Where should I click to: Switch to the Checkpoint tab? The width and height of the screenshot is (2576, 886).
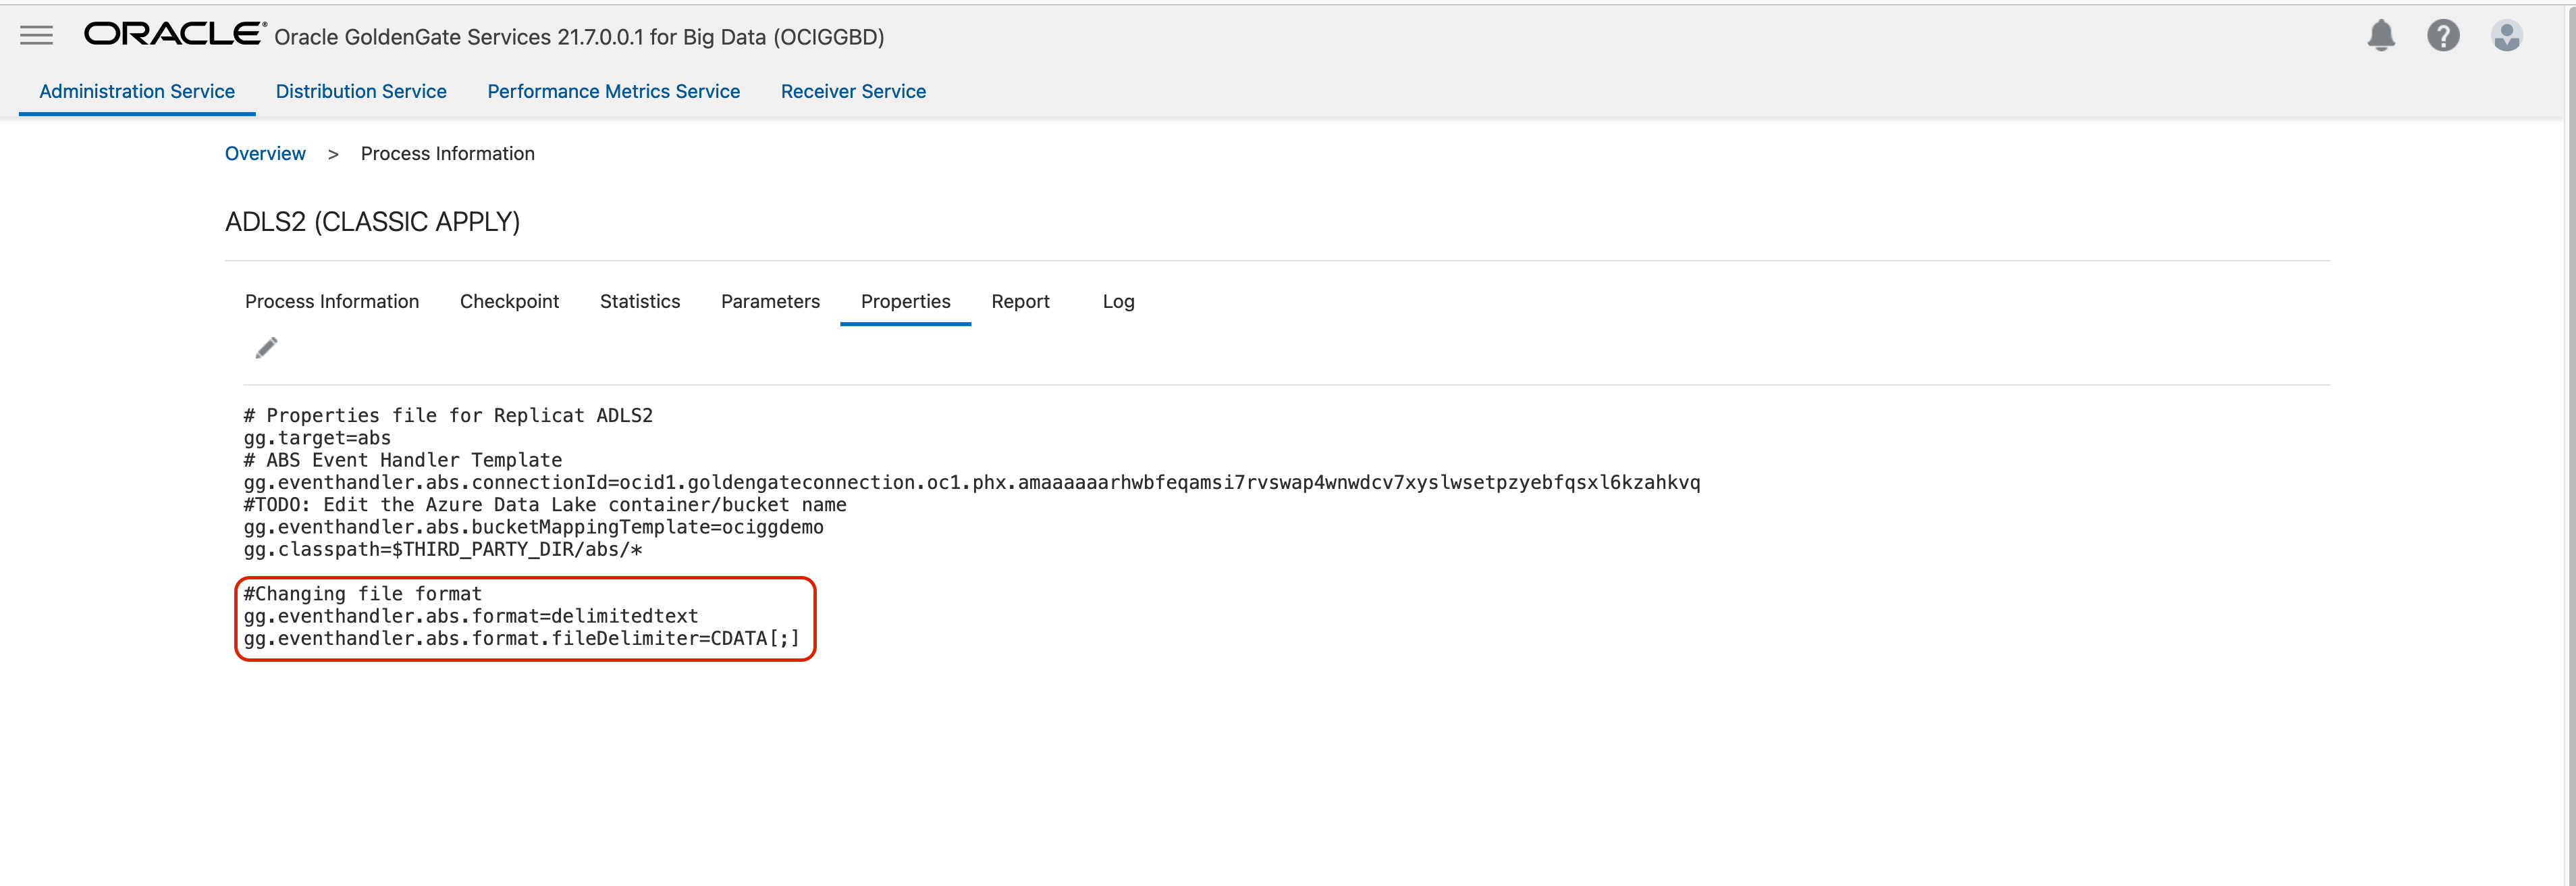509,301
